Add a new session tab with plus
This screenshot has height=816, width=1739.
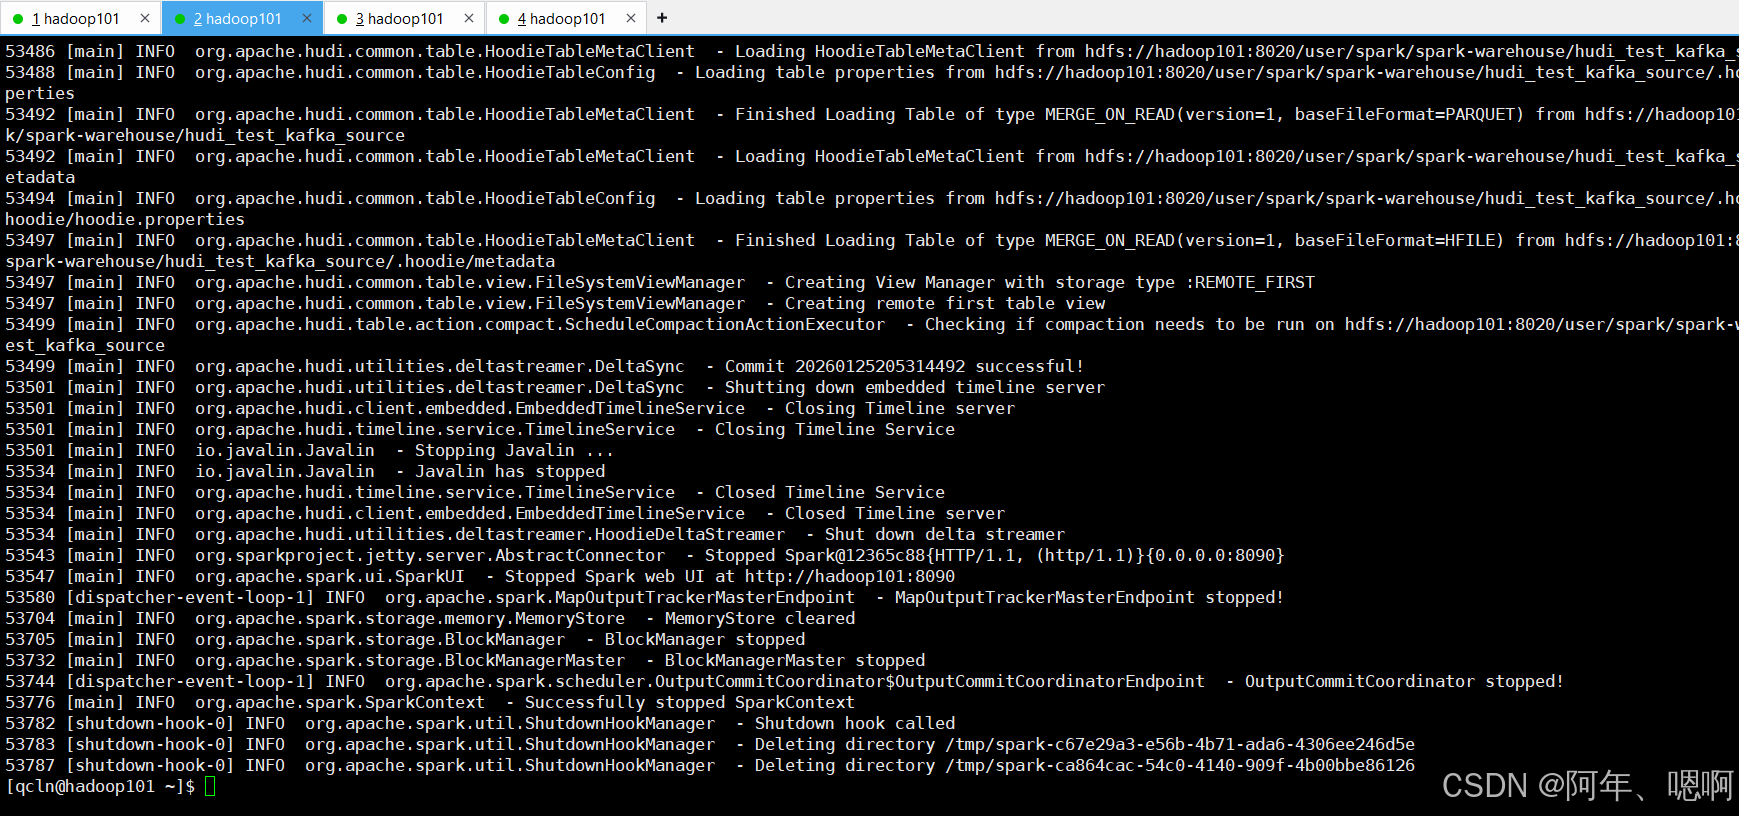click(x=662, y=18)
